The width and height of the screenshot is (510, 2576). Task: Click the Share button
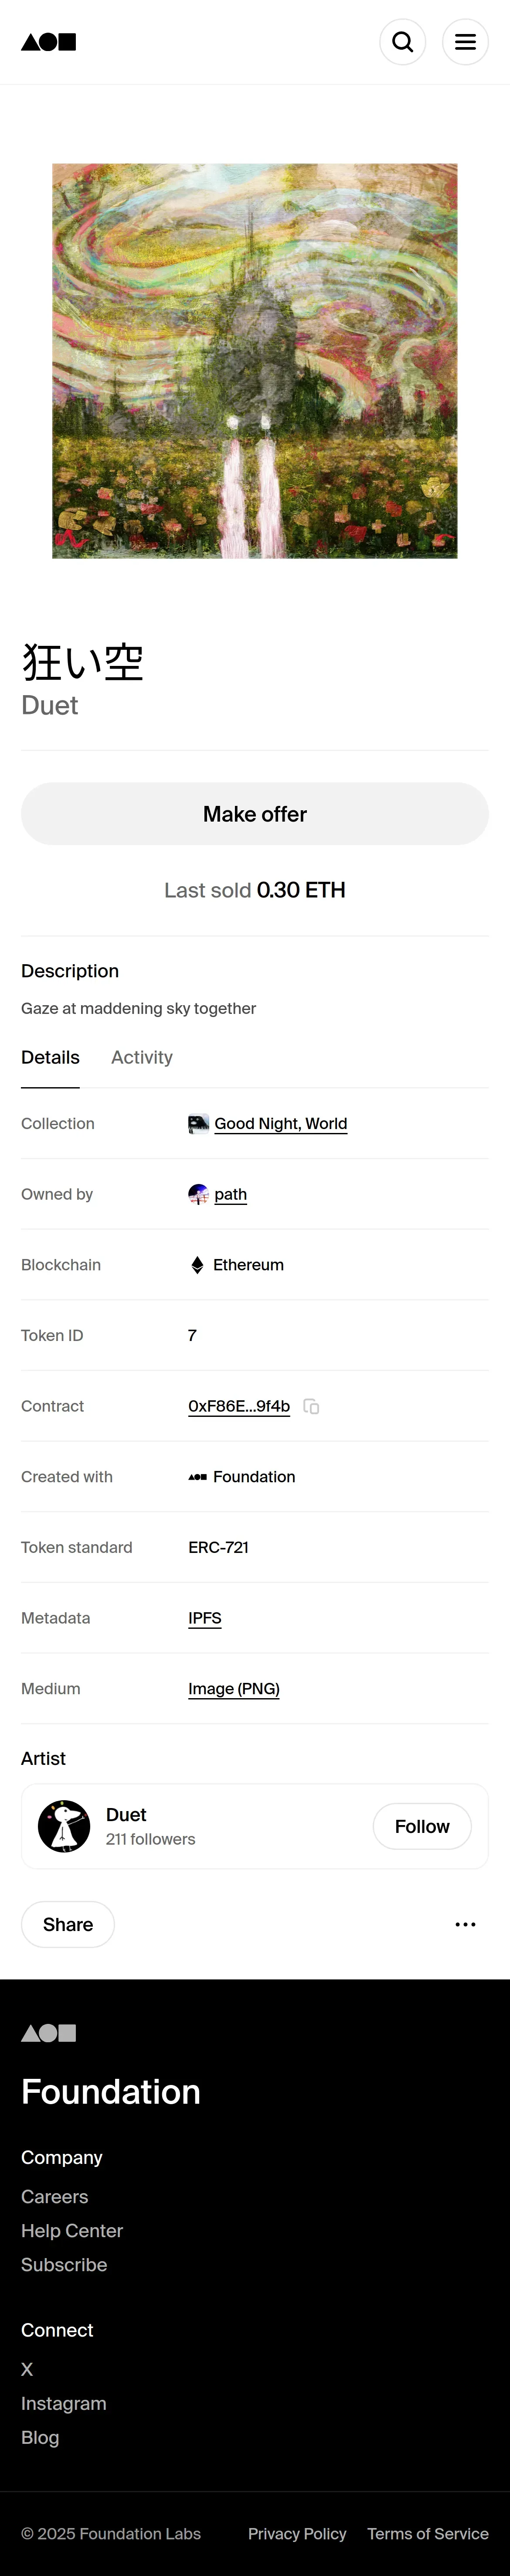click(68, 1924)
